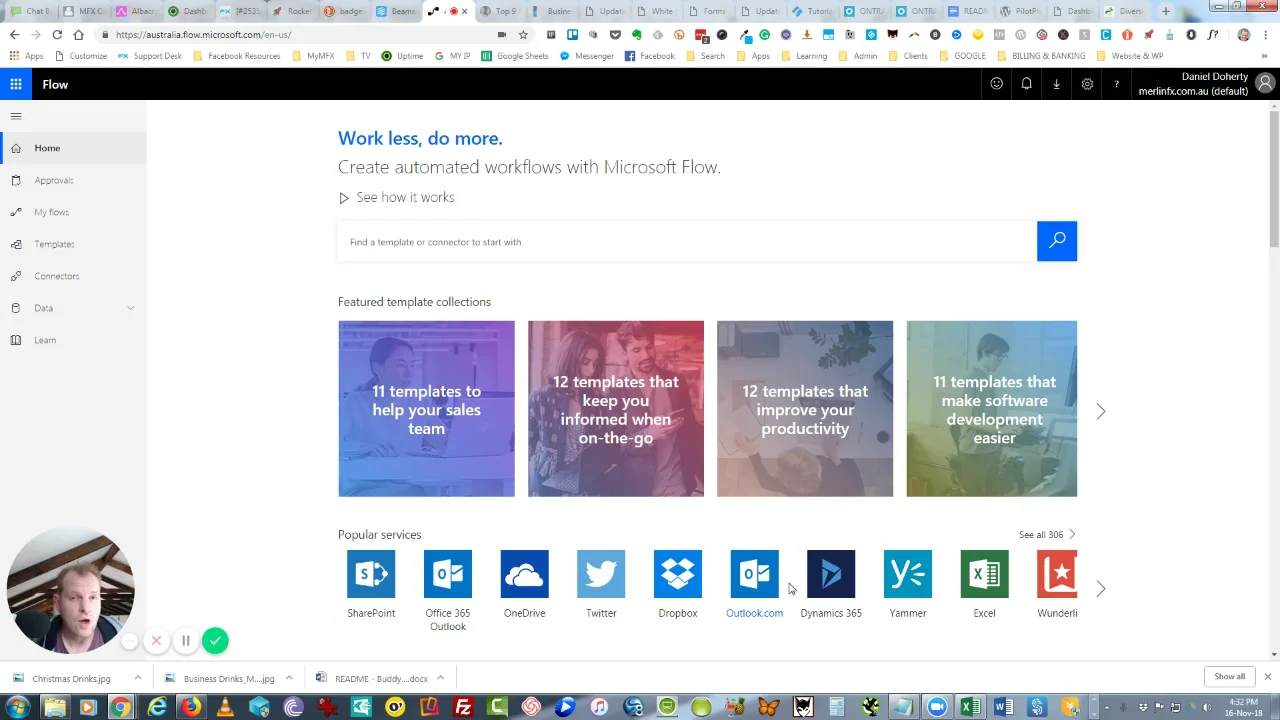
Task: Open the Dropbox service icon
Action: (678, 574)
